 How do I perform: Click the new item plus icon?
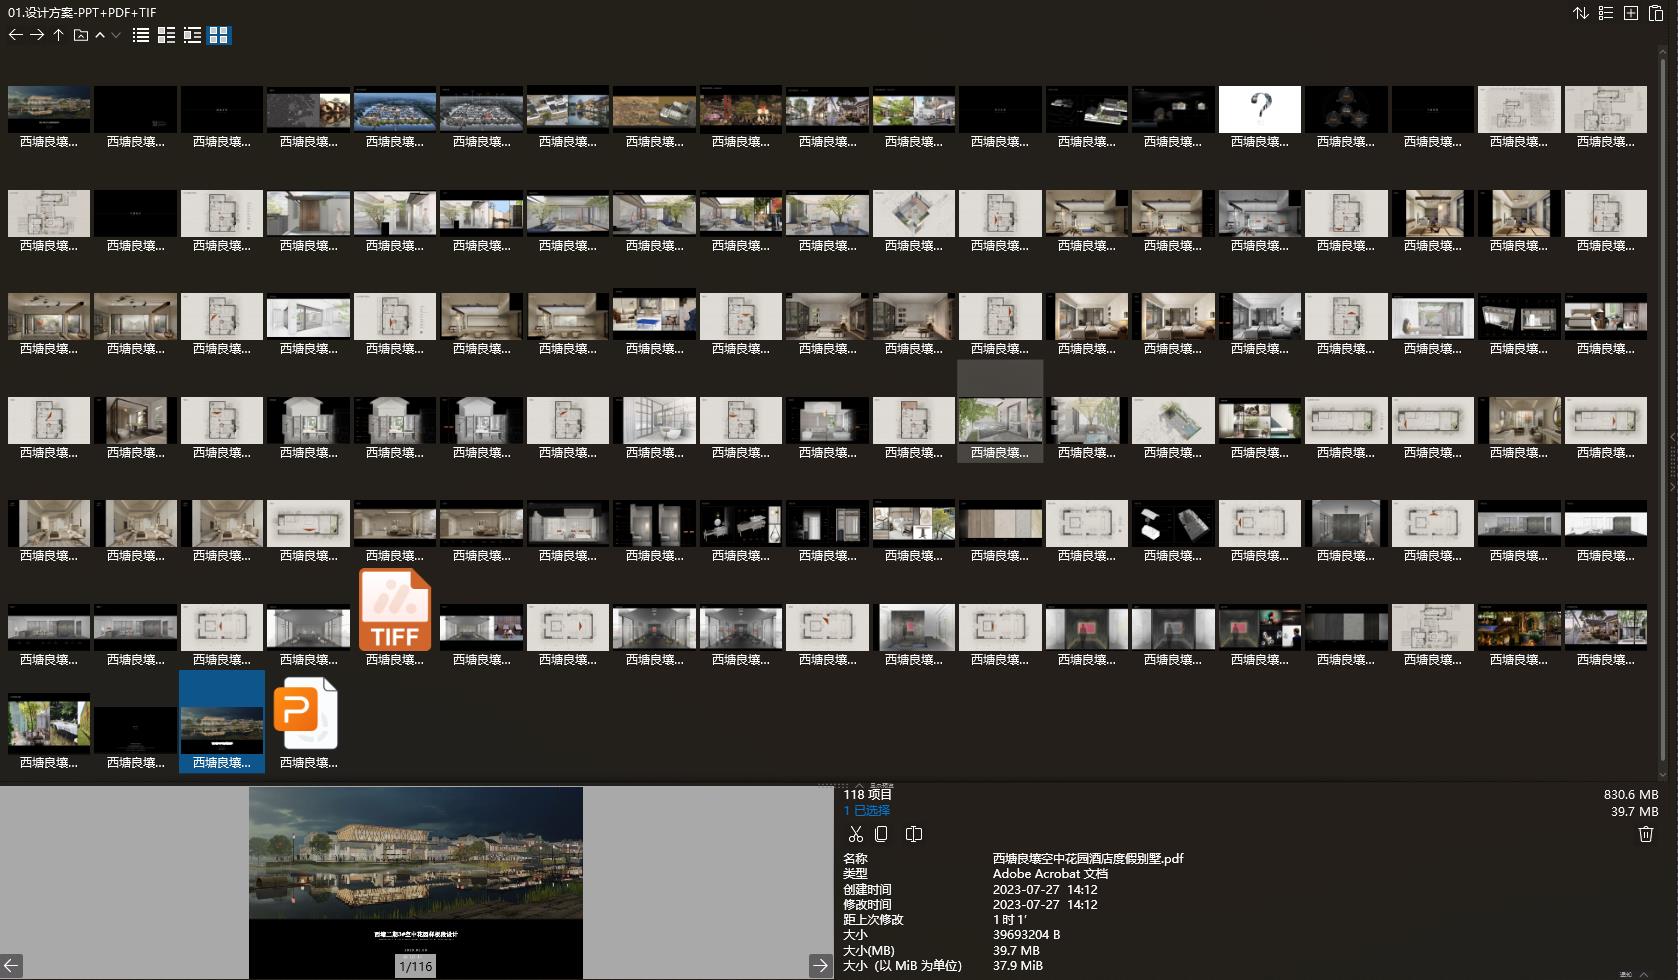(x=1631, y=13)
